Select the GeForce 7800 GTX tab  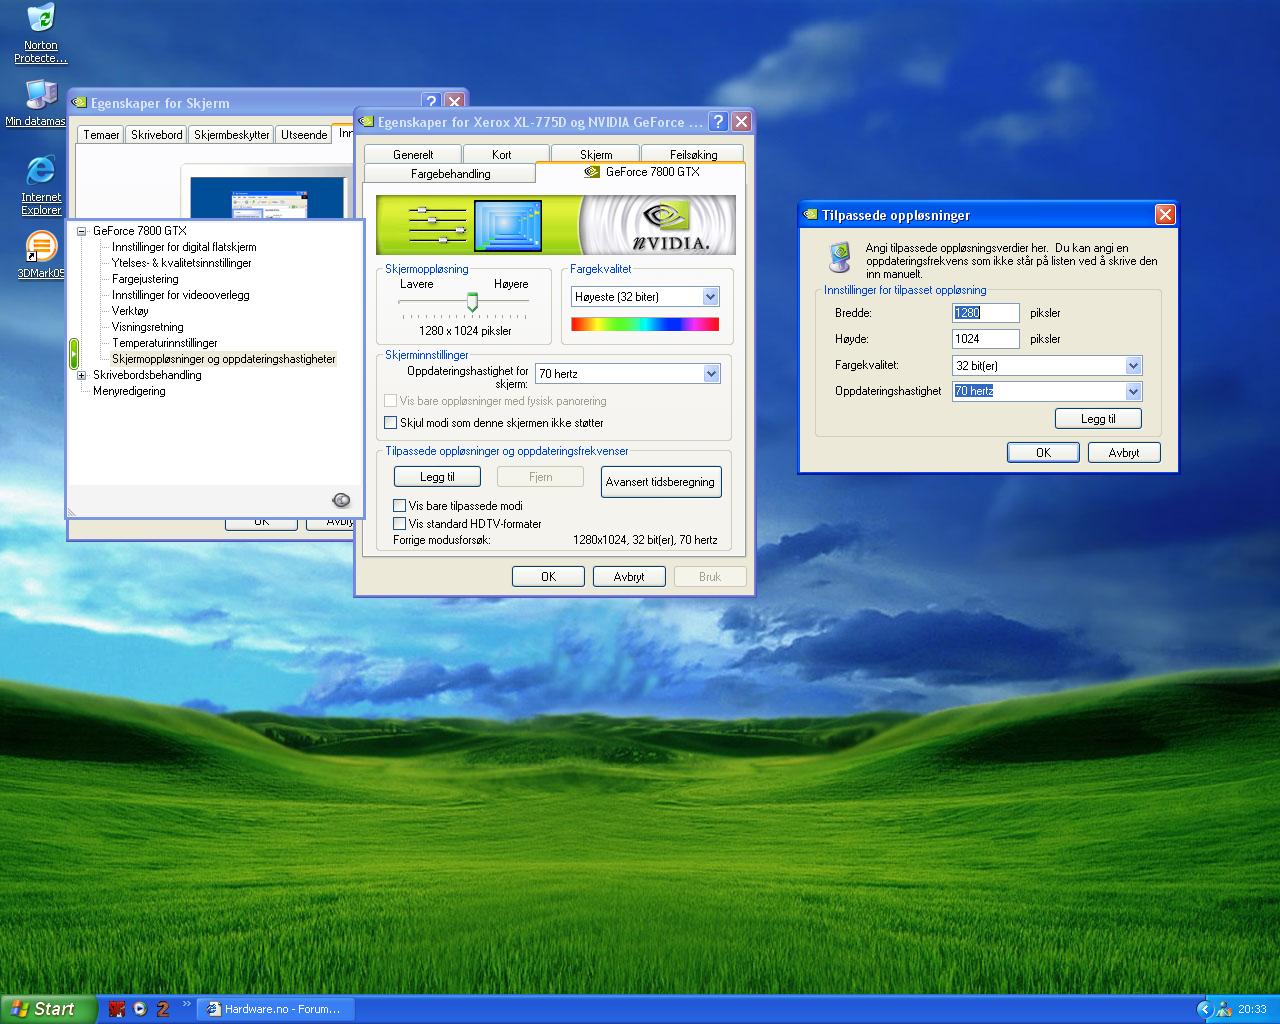pos(641,172)
